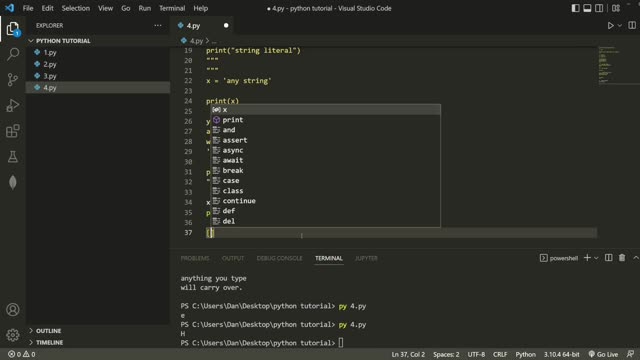Open Customize Layout icon

click(x=616, y=8)
